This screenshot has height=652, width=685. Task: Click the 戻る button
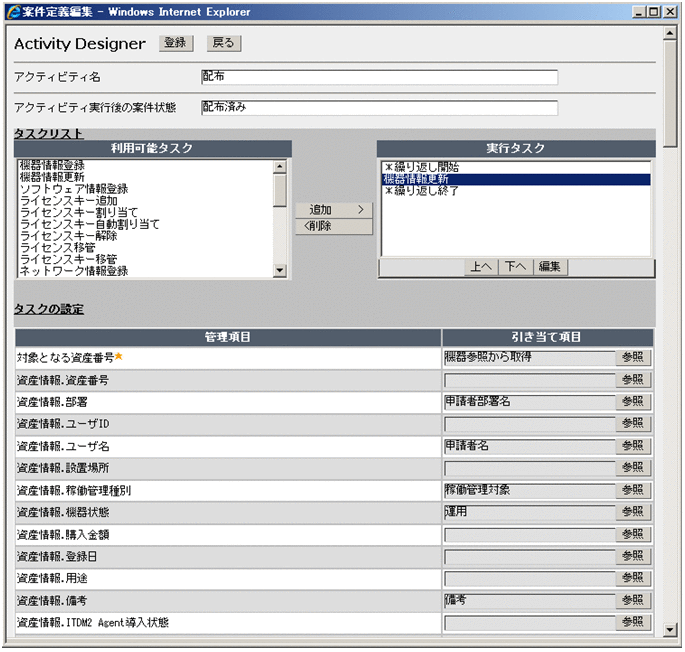pos(224,43)
